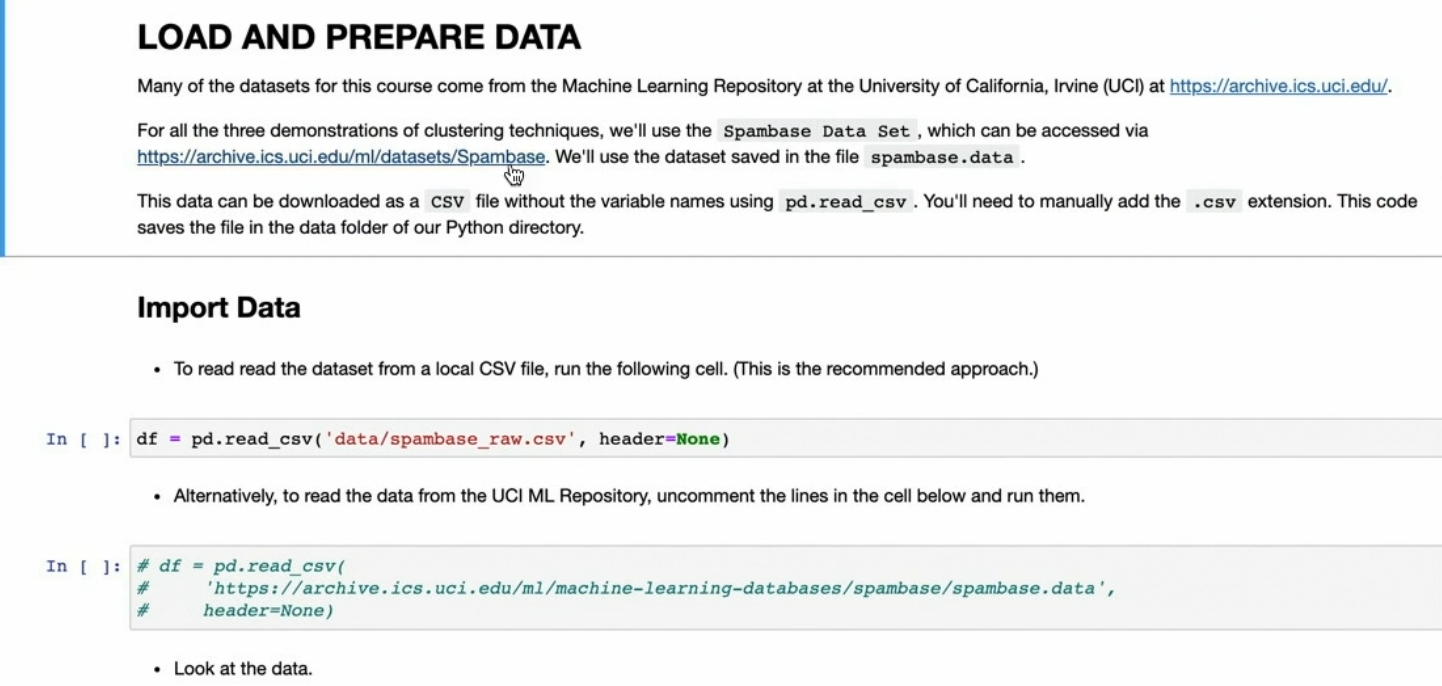Screen dimensions: 1442x686
Task: Click the 'pd.read_csv' inline code in paragraph
Action: (x=845, y=202)
